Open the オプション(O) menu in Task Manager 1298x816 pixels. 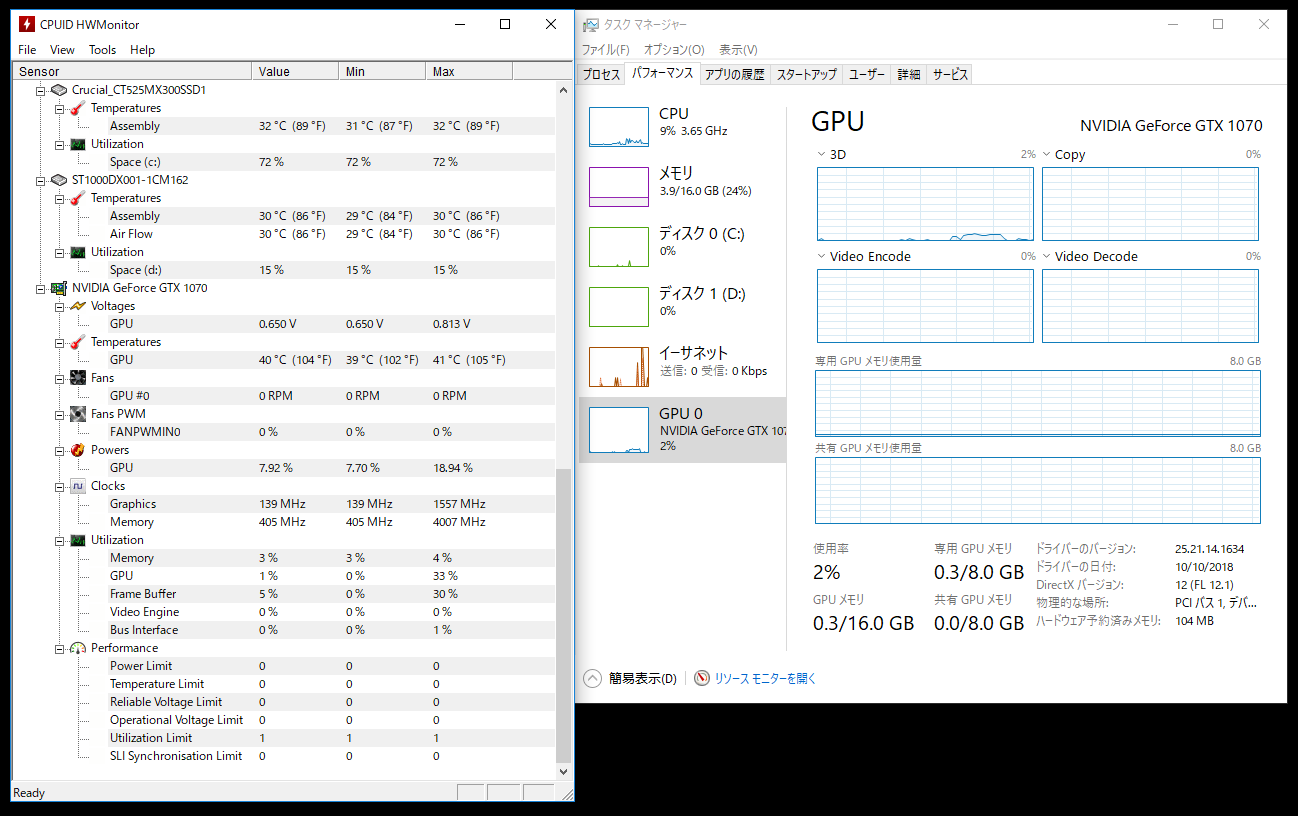tap(674, 50)
